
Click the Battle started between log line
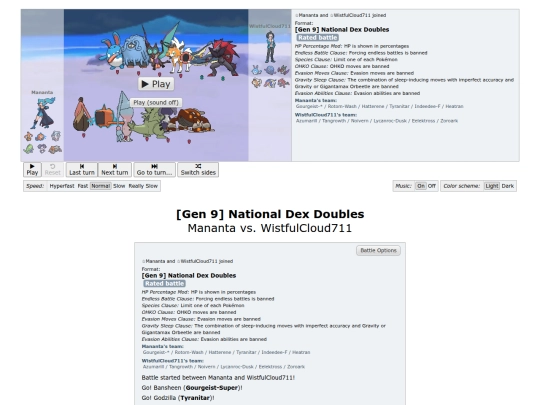tap(218, 377)
